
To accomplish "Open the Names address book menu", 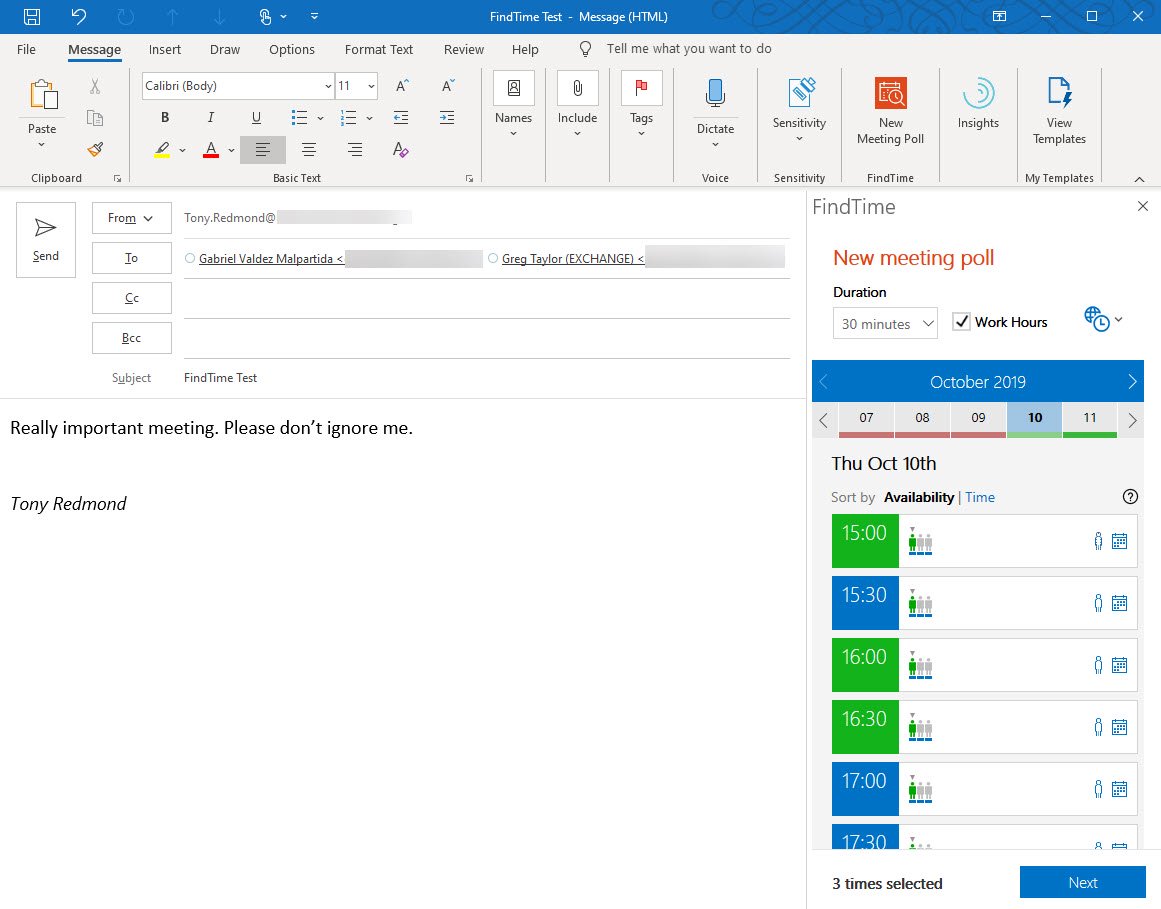I will 513,105.
